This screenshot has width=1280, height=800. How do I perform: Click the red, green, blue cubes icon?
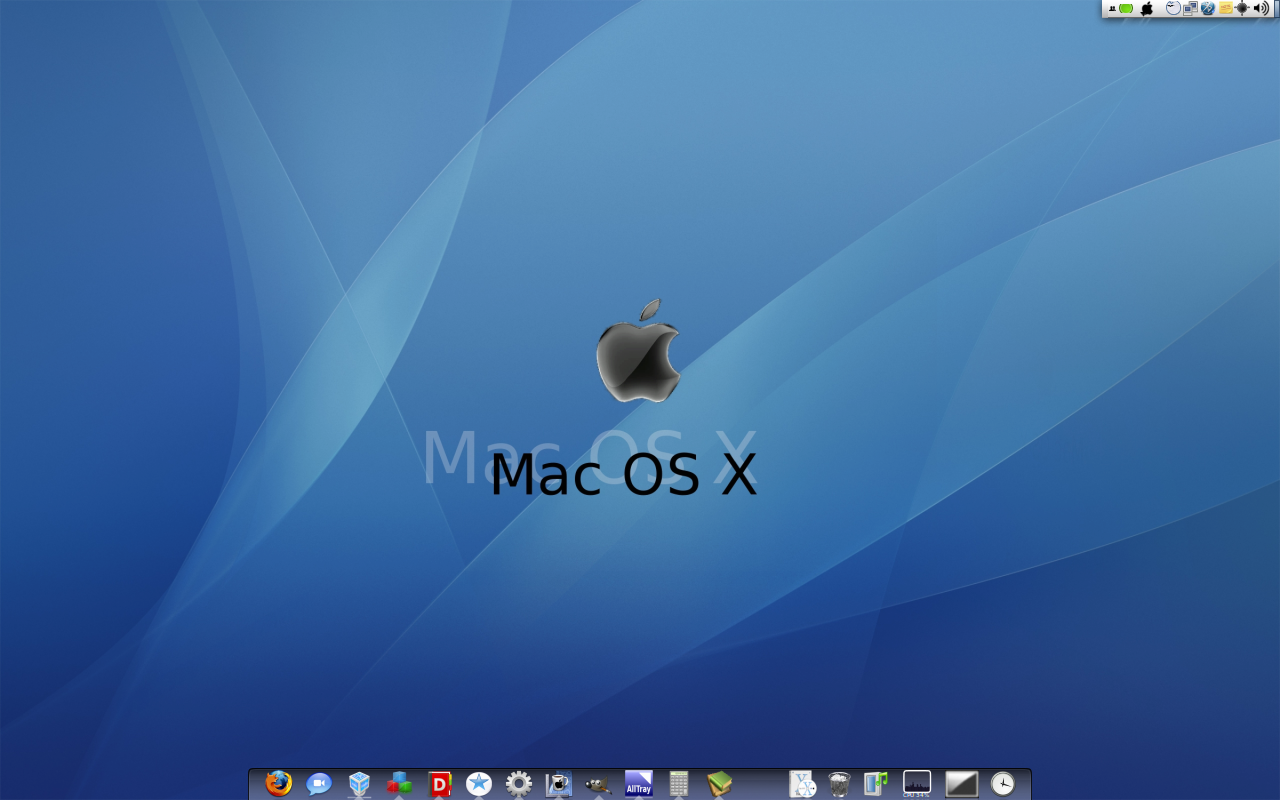(x=399, y=784)
